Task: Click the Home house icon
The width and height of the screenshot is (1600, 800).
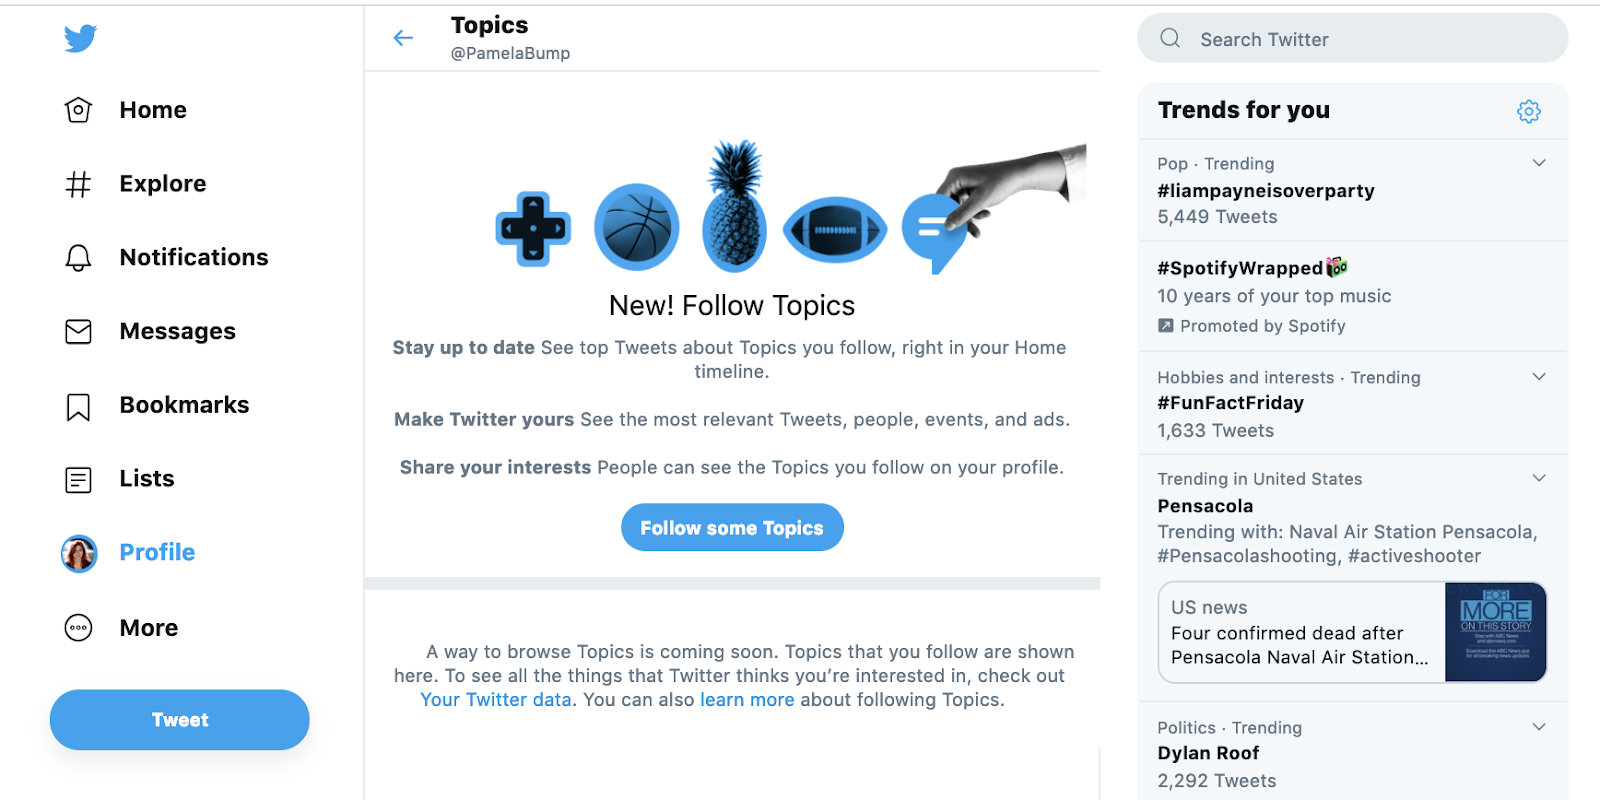Action: coord(78,110)
